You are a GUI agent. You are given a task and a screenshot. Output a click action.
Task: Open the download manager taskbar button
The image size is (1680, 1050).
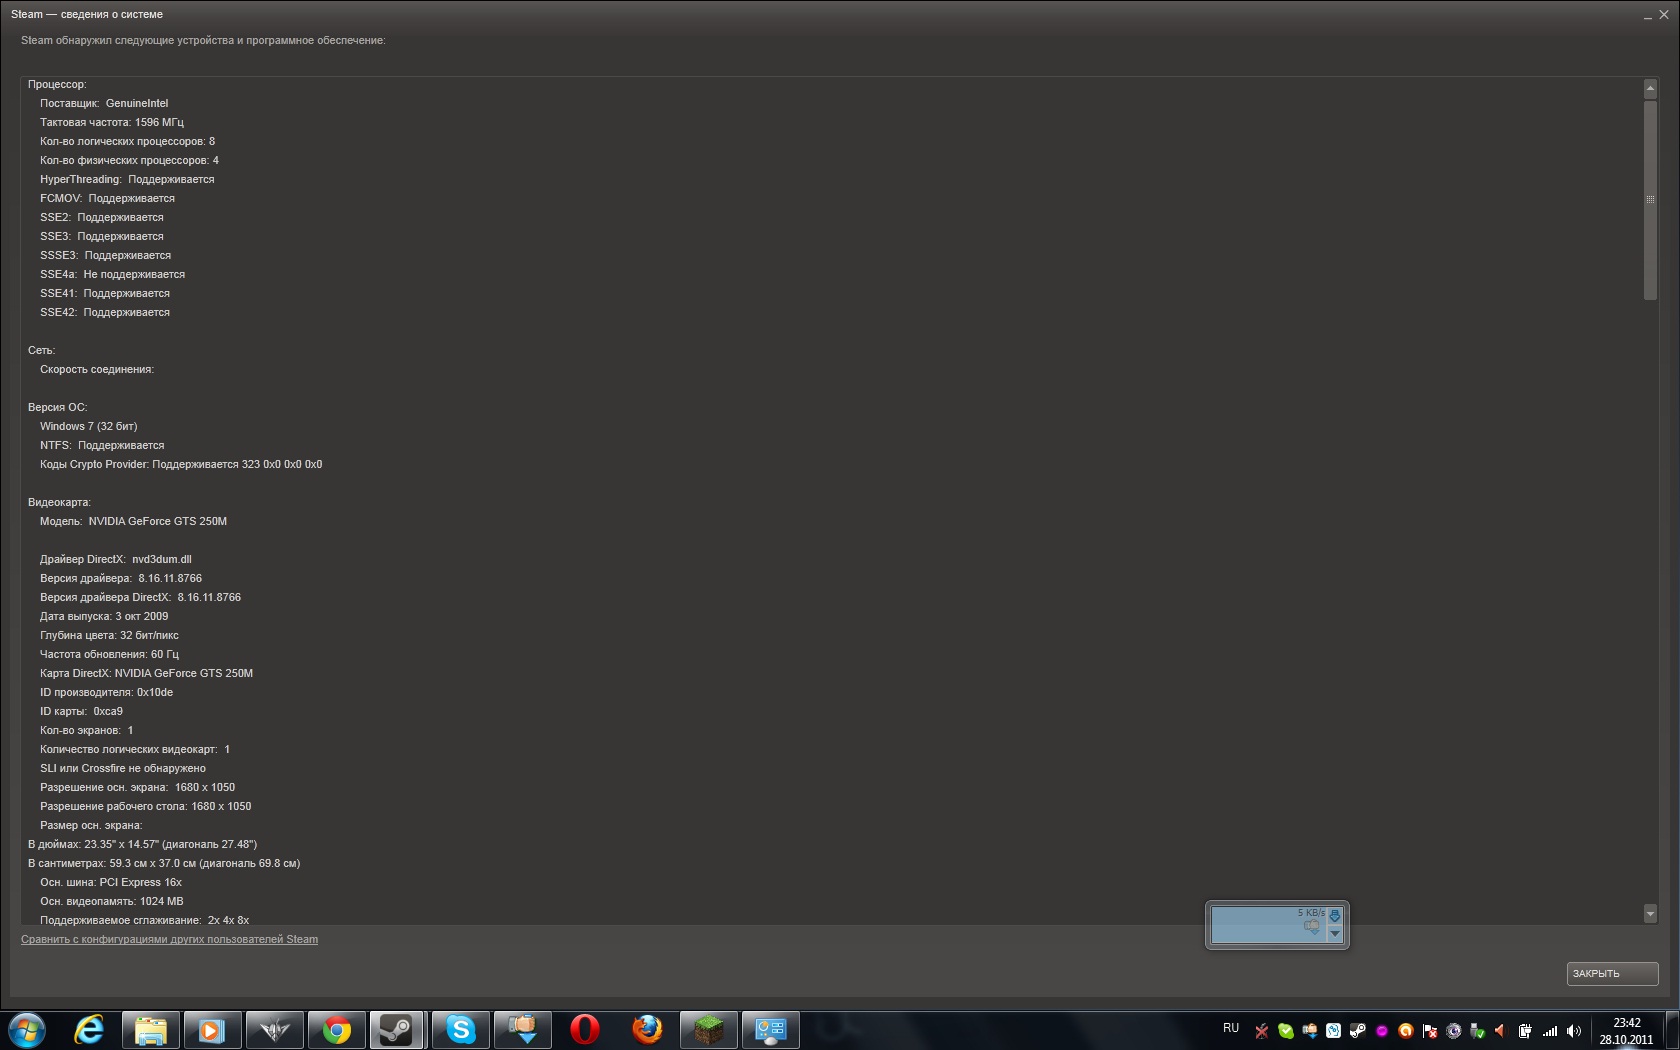pyautogui.click(x=523, y=1030)
